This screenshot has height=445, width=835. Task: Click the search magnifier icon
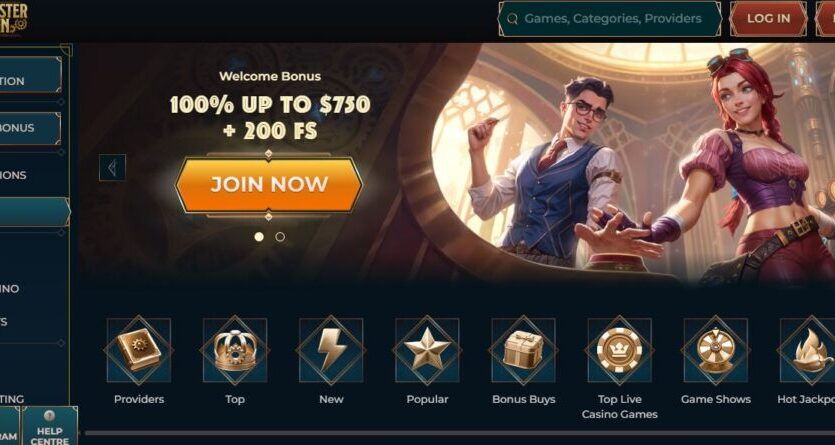coord(512,19)
